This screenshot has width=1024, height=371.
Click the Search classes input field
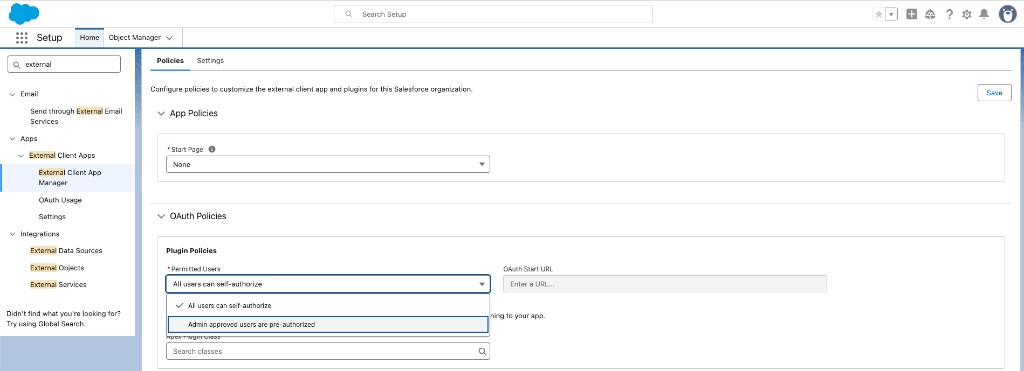tap(328, 351)
